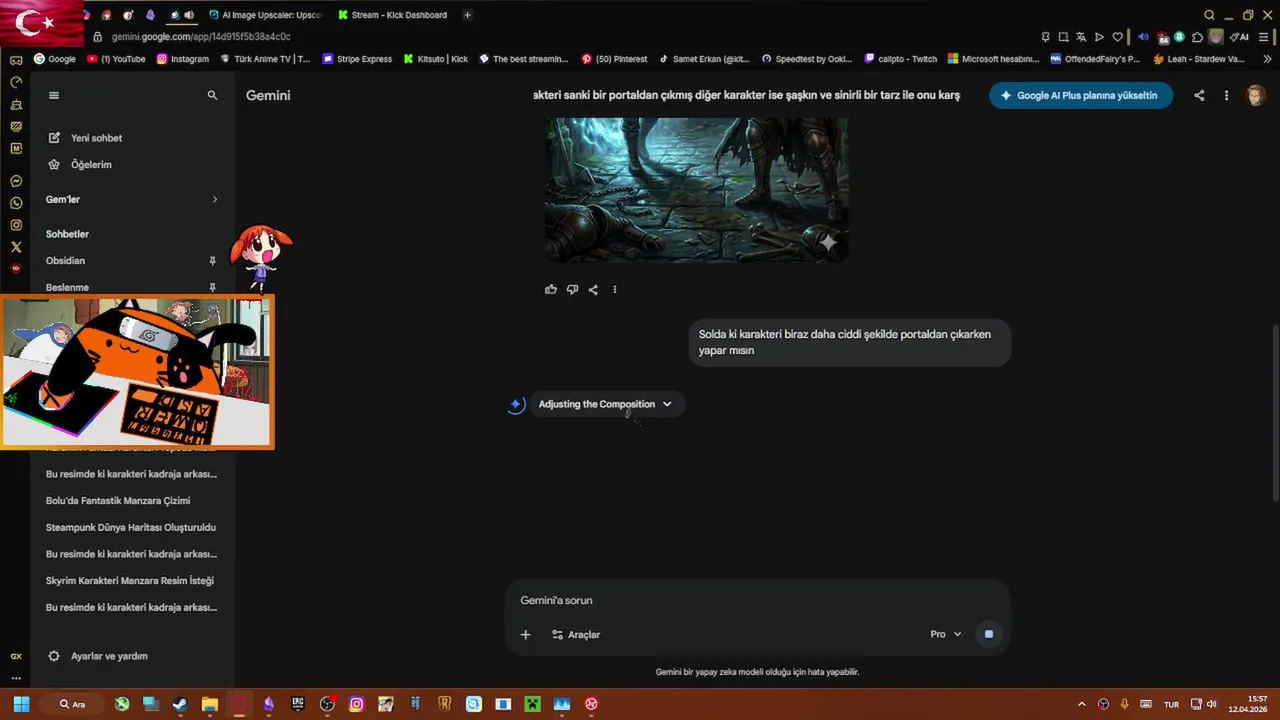The width and height of the screenshot is (1280, 720).
Task: Open browser search magnifier in title bar
Action: coord(1209,15)
